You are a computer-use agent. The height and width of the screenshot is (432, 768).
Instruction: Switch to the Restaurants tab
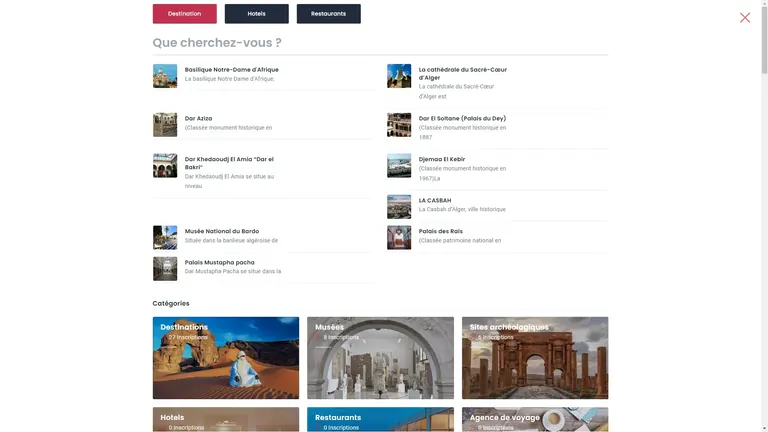coord(329,14)
